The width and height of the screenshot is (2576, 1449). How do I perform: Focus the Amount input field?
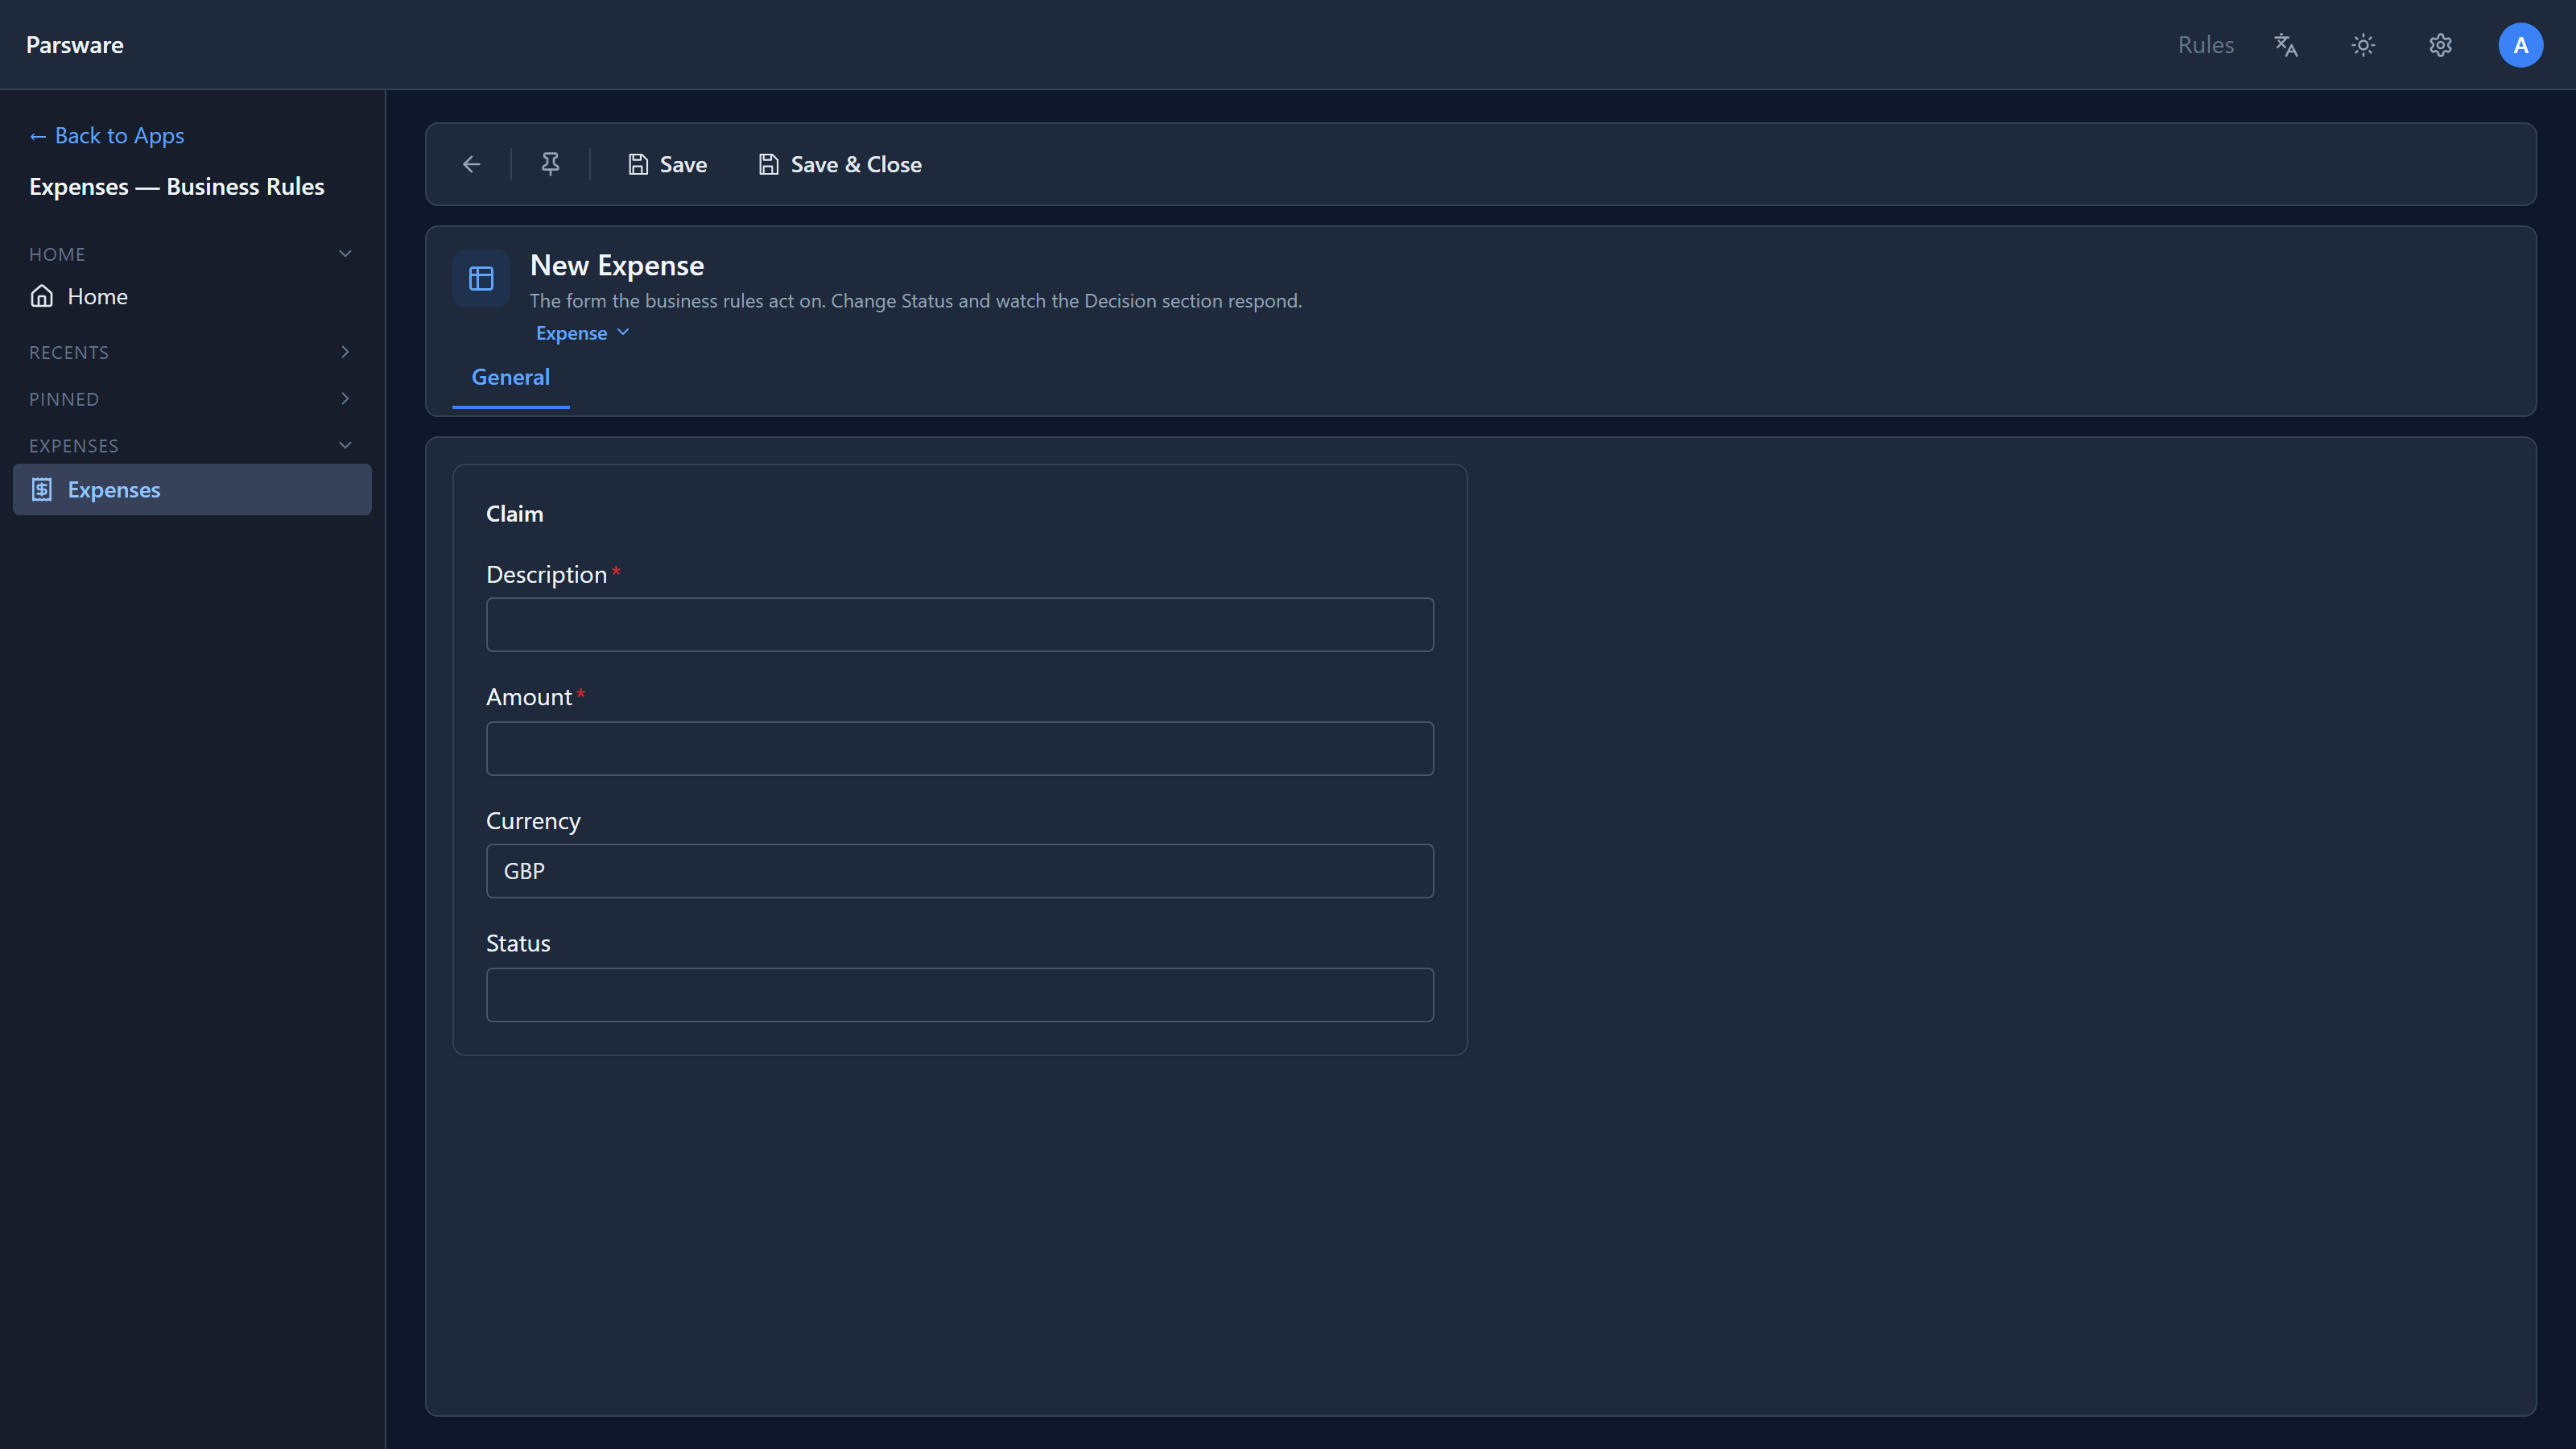(x=959, y=748)
